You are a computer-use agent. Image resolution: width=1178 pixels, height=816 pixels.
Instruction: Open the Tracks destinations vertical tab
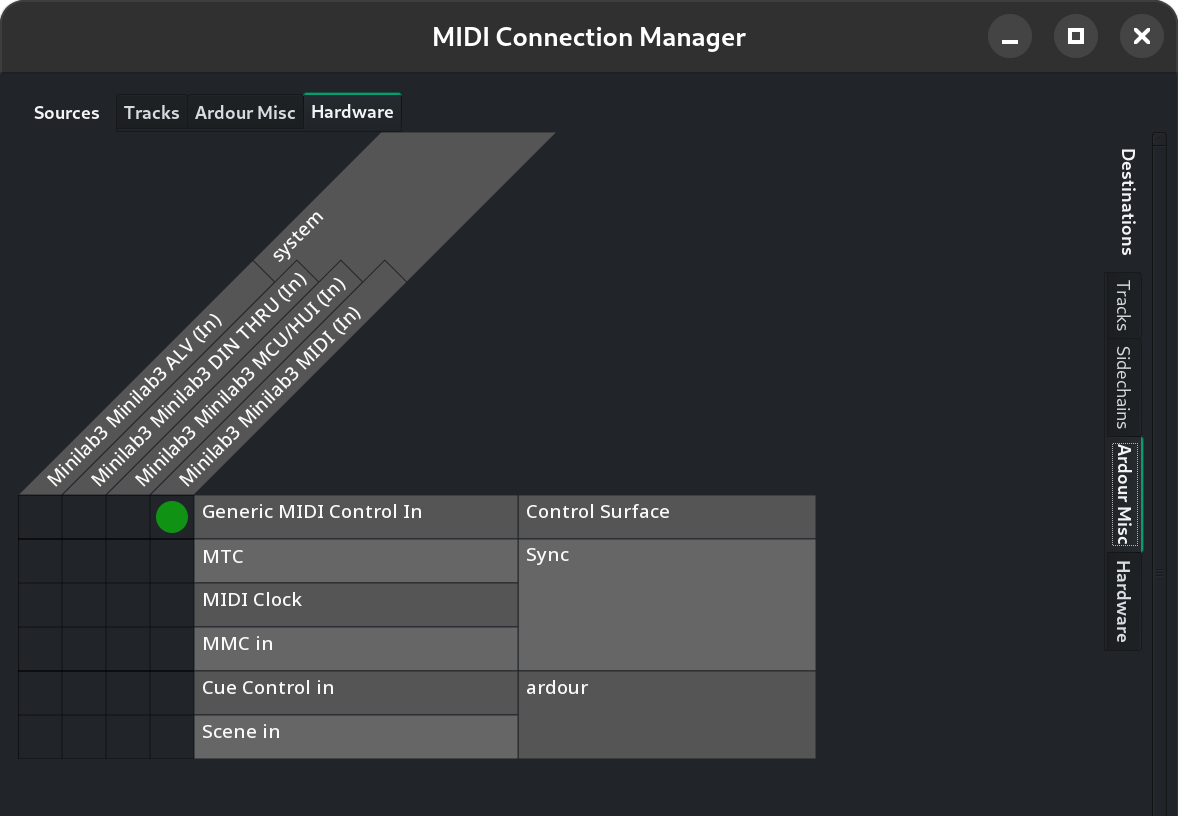pyautogui.click(x=1123, y=305)
